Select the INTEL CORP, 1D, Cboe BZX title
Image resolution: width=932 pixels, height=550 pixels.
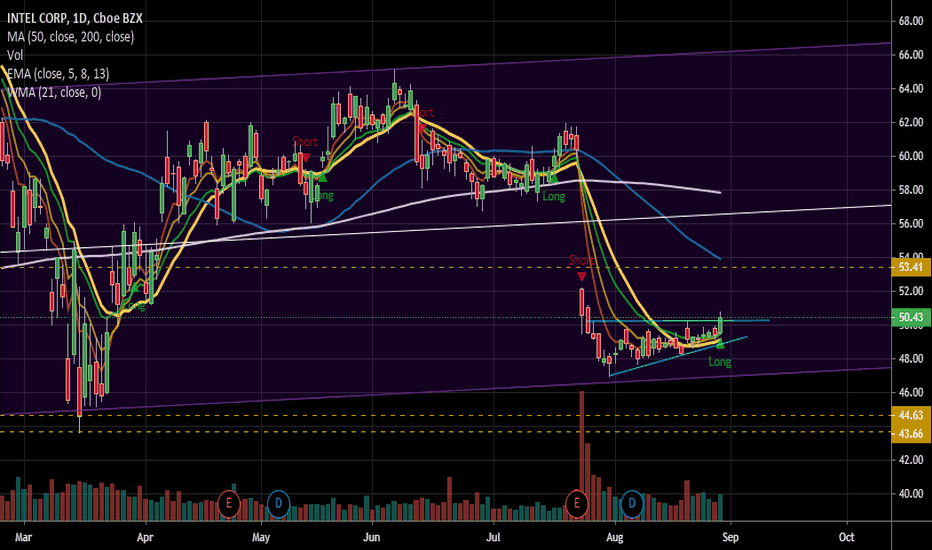click(75, 18)
